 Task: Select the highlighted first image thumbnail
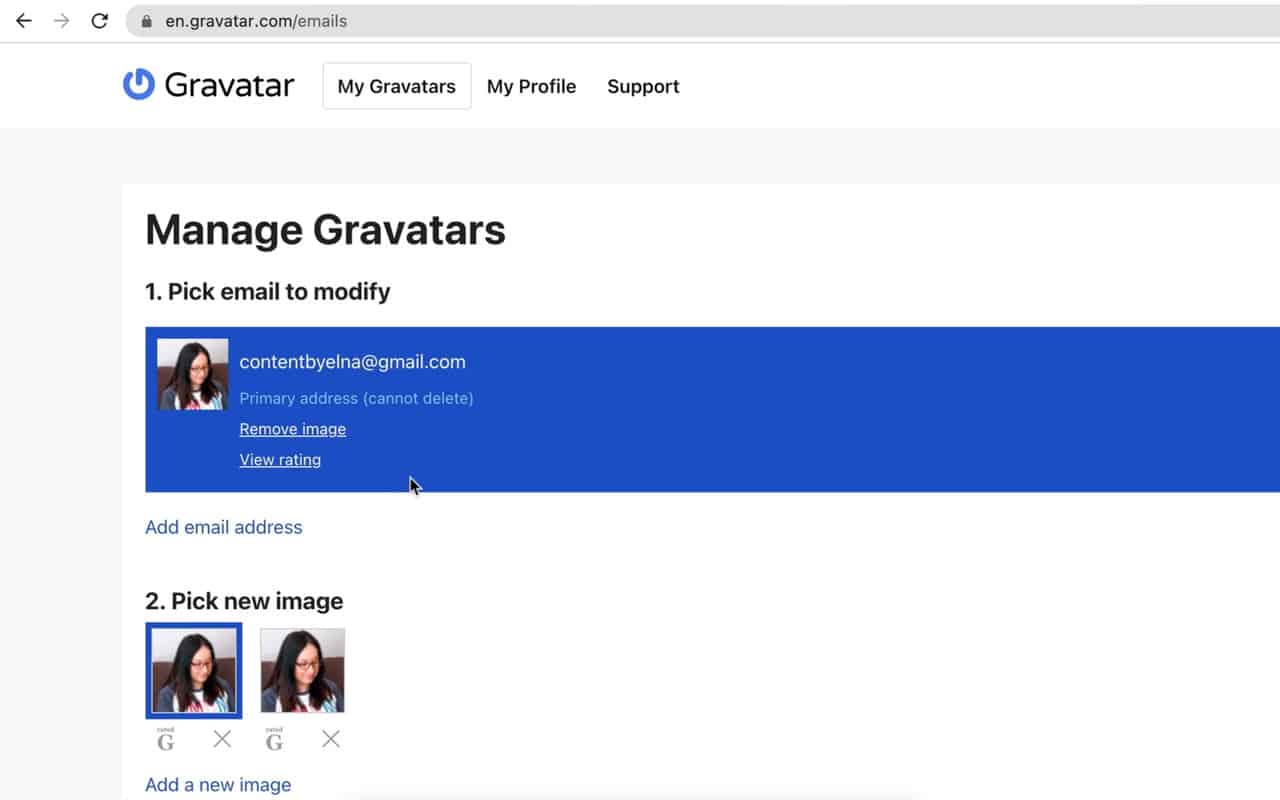(193, 670)
